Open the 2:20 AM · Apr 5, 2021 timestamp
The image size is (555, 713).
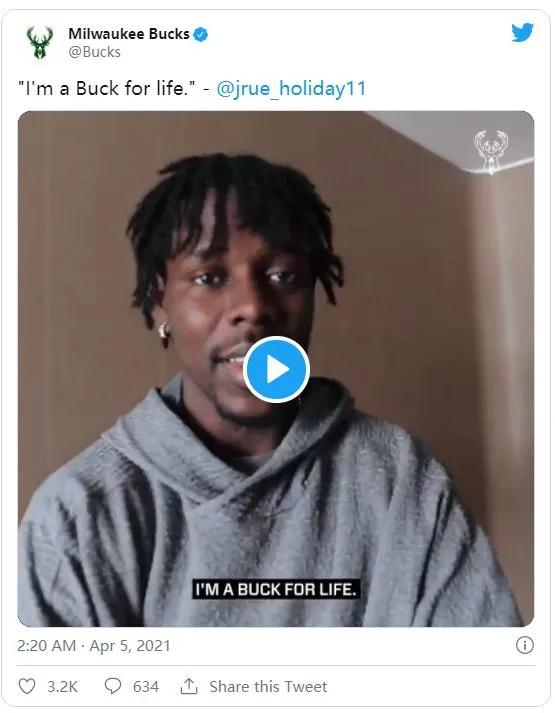[94, 646]
